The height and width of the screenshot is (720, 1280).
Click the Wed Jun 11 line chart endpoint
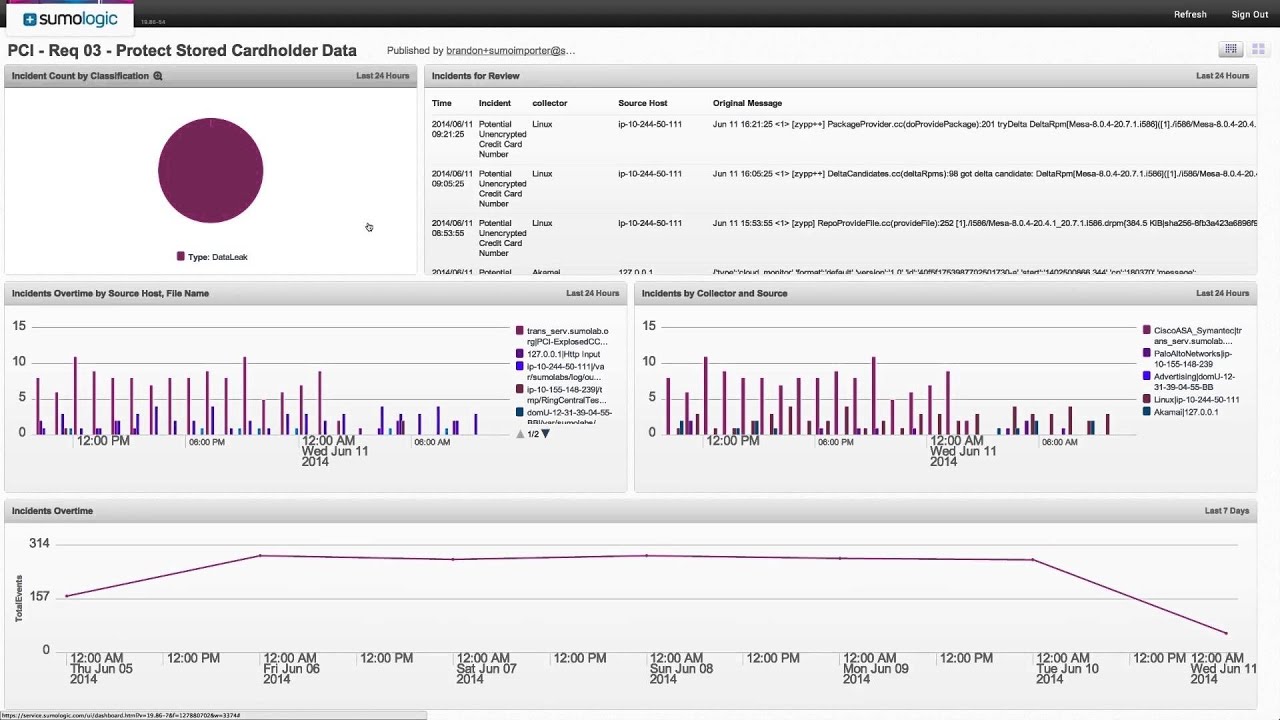(x=1226, y=632)
